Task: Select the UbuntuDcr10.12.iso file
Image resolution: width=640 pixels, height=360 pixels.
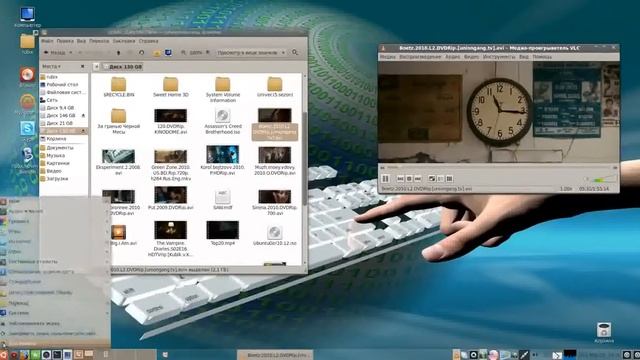Action: [275, 236]
